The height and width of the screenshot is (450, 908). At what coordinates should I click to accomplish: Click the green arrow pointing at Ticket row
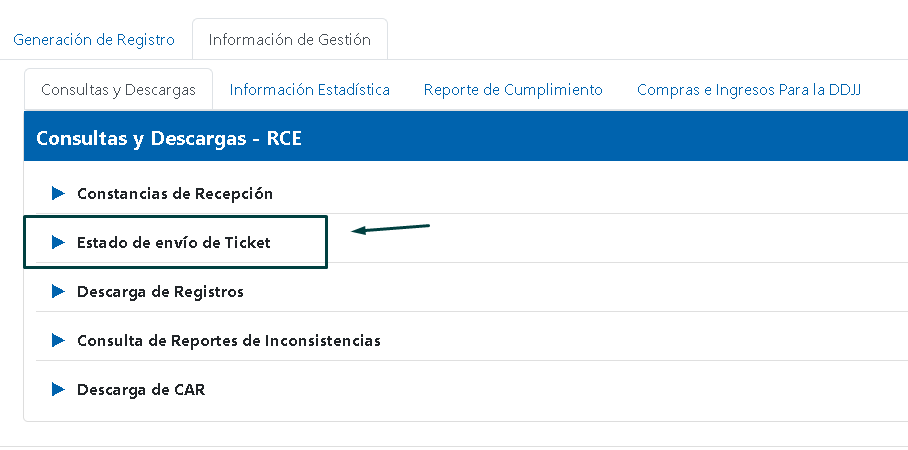(391, 229)
